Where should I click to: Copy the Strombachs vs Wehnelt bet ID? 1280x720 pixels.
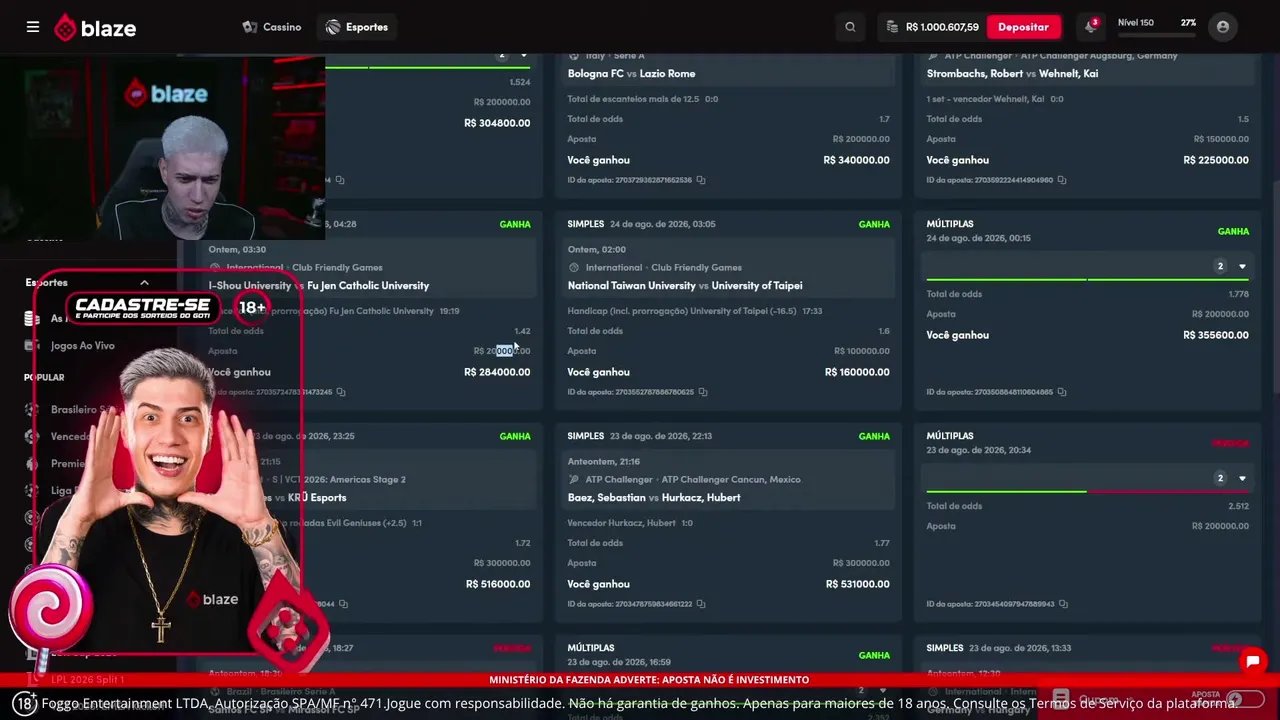tap(1061, 180)
